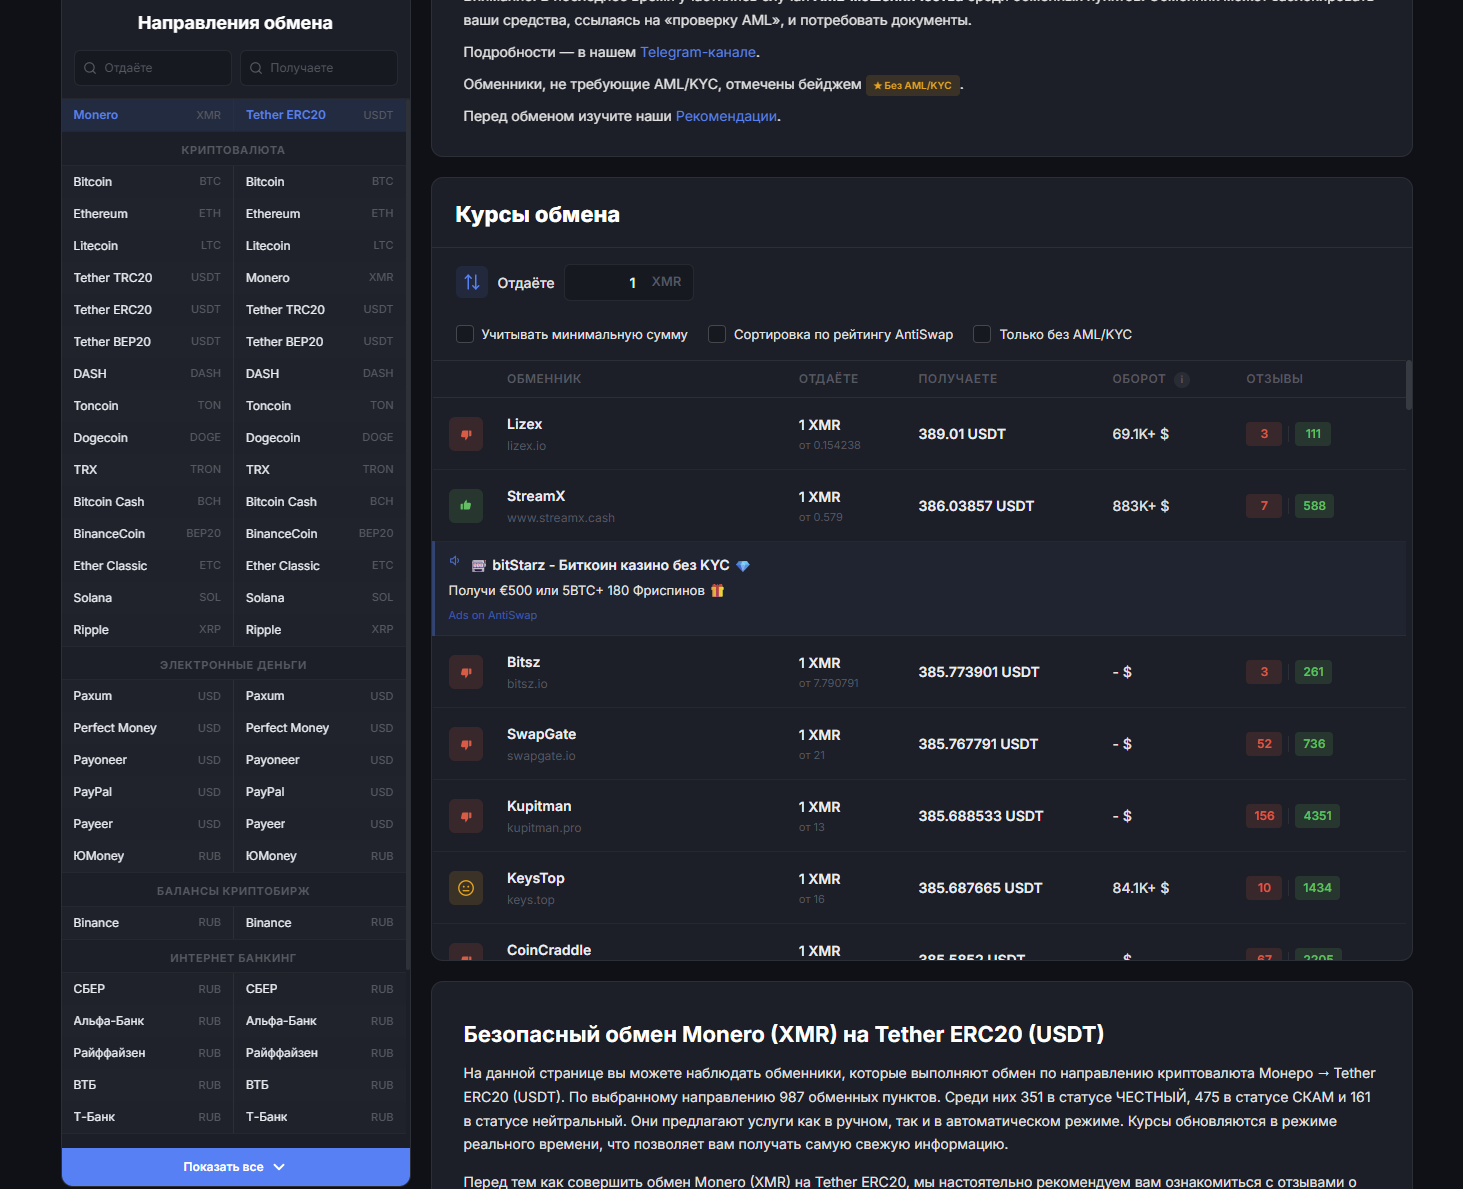Click the neutral face icon next to KeysTop
This screenshot has width=1463, height=1189.
pos(466,888)
